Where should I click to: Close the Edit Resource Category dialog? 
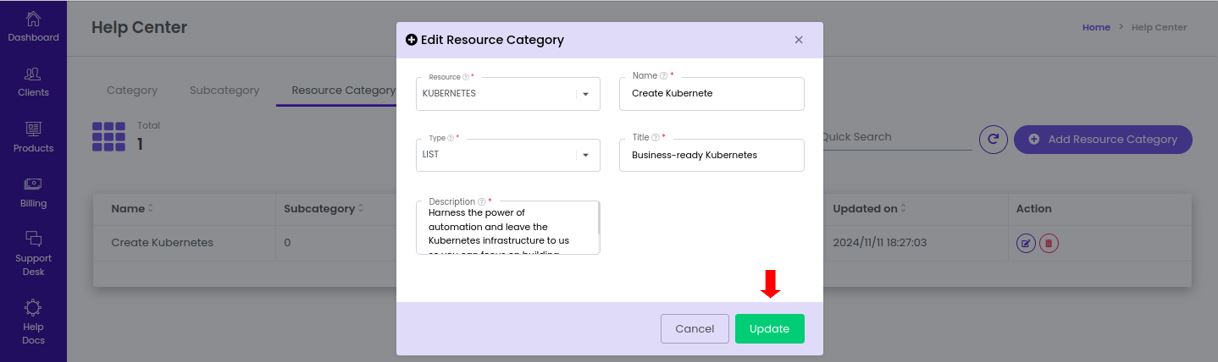[798, 40]
